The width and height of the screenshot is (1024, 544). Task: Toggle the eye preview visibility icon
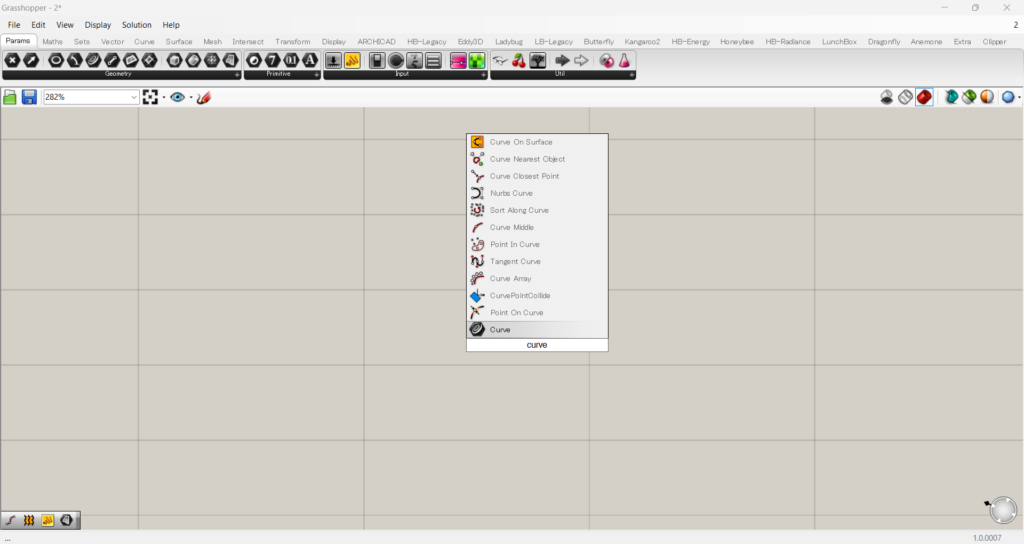(x=177, y=97)
